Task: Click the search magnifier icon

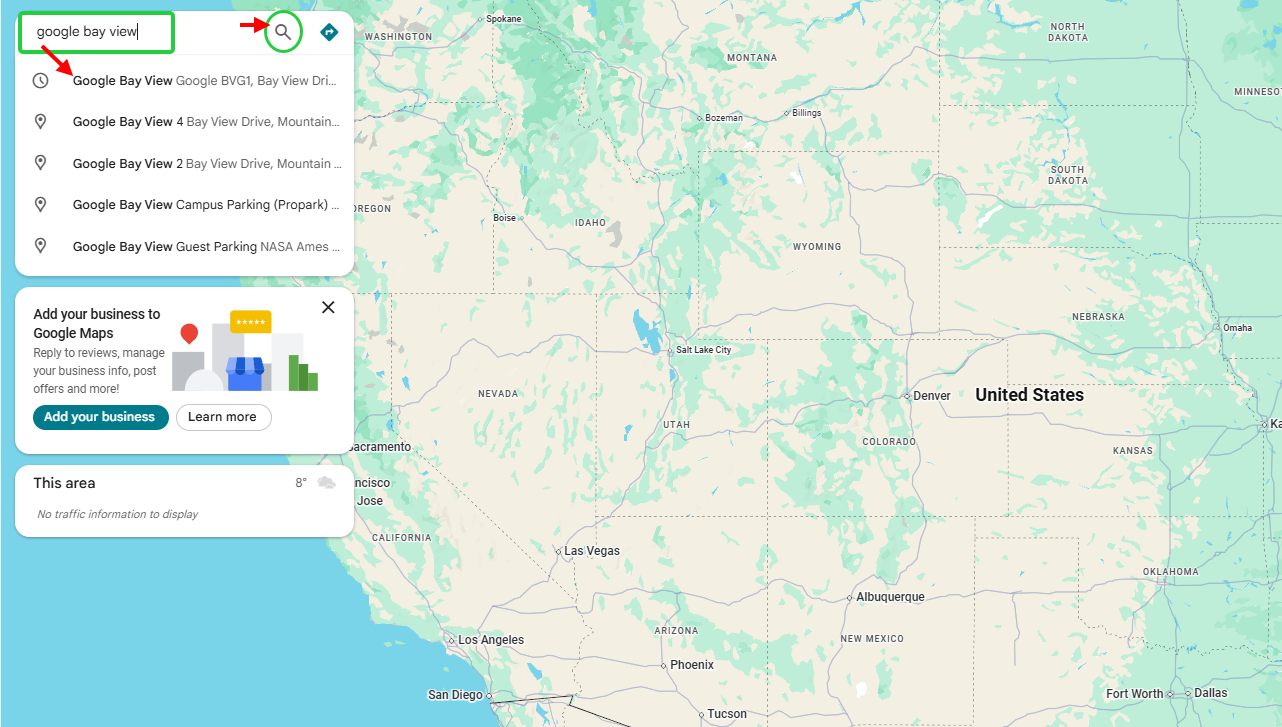Action: click(x=283, y=31)
